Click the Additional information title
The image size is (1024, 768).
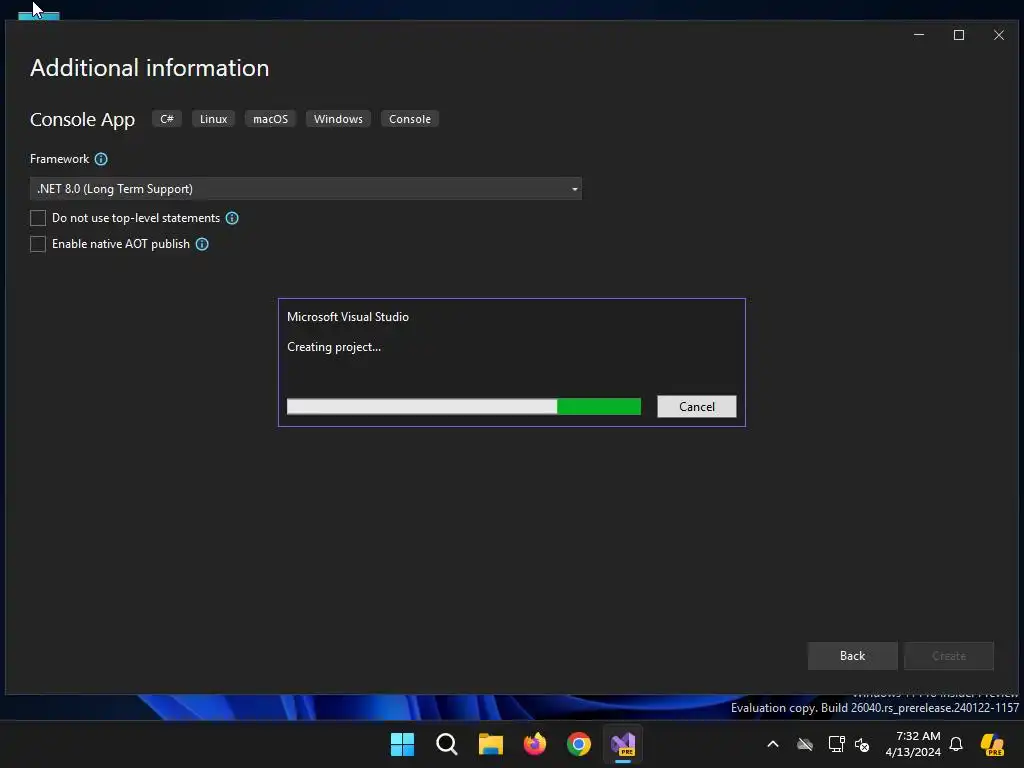coord(150,68)
